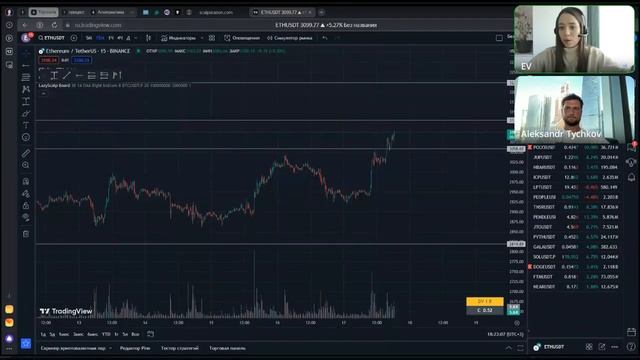Viewport: 640px width, 360px height.
Task: Collapse the LazyScalp Board indicator legend
Action: [x=43, y=93]
